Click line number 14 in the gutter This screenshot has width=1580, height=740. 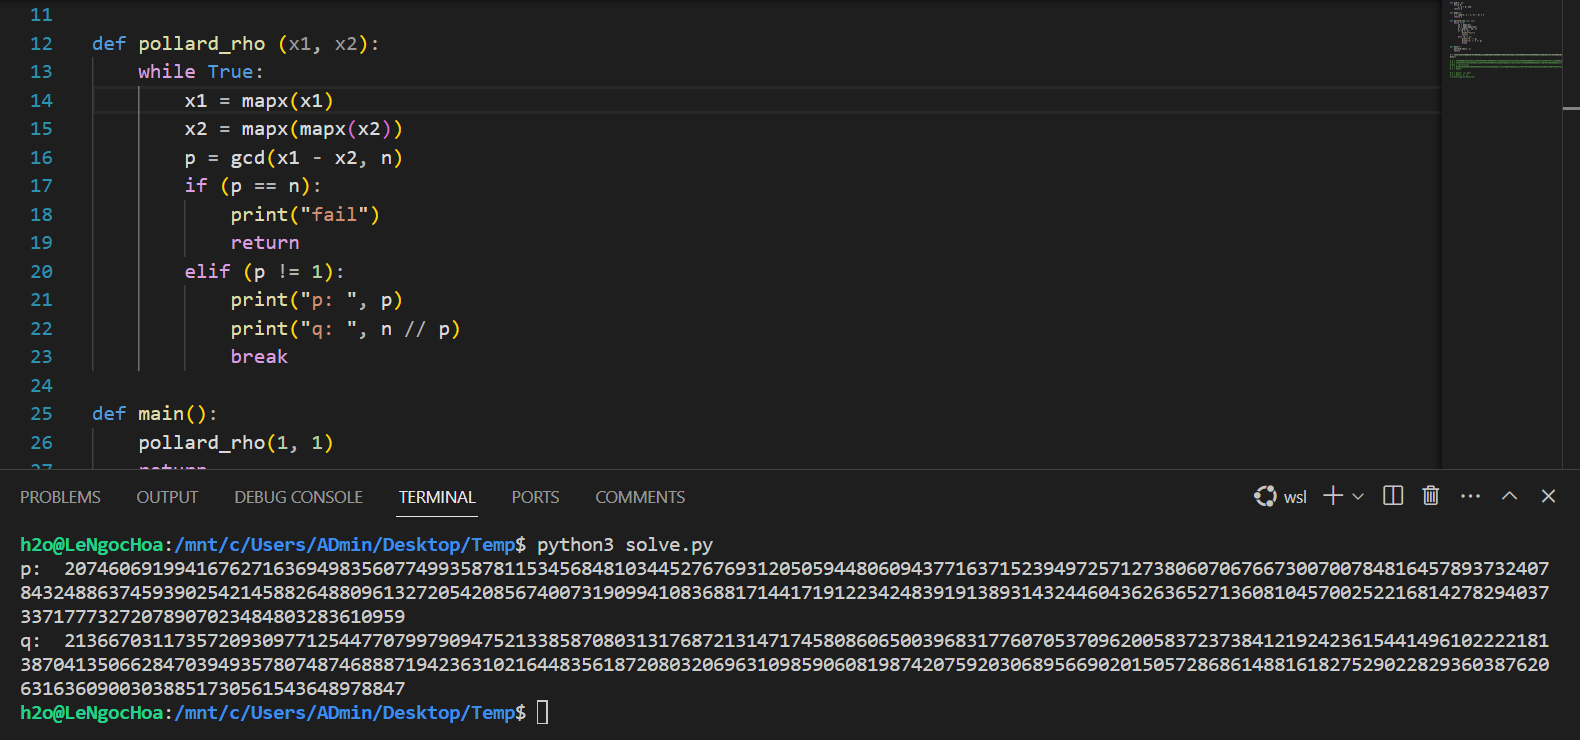coord(41,101)
